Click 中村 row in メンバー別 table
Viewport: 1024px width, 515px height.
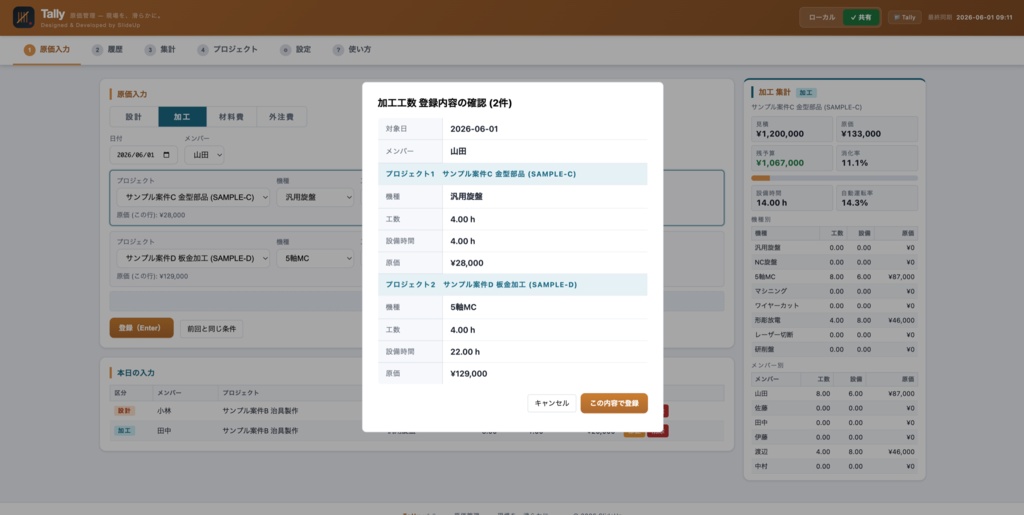coord(835,466)
